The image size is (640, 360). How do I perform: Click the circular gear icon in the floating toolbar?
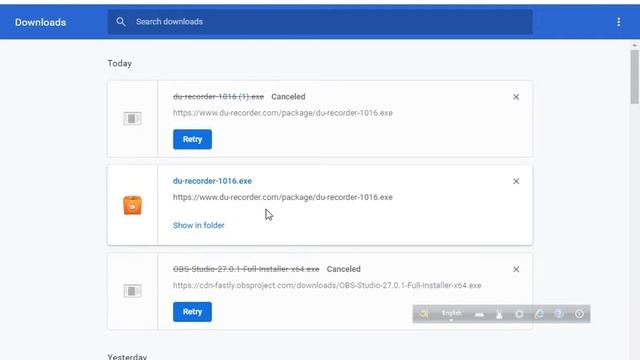click(x=519, y=314)
